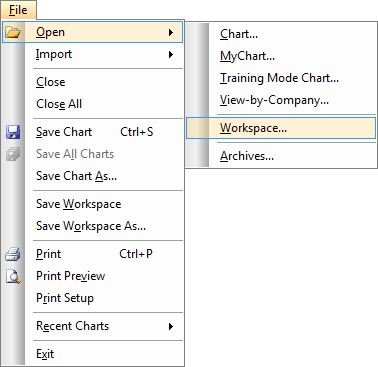The width and height of the screenshot is (378, 367).
Task: Click the Print Preview magnifier icon
Action: click(x=13, y=276)
